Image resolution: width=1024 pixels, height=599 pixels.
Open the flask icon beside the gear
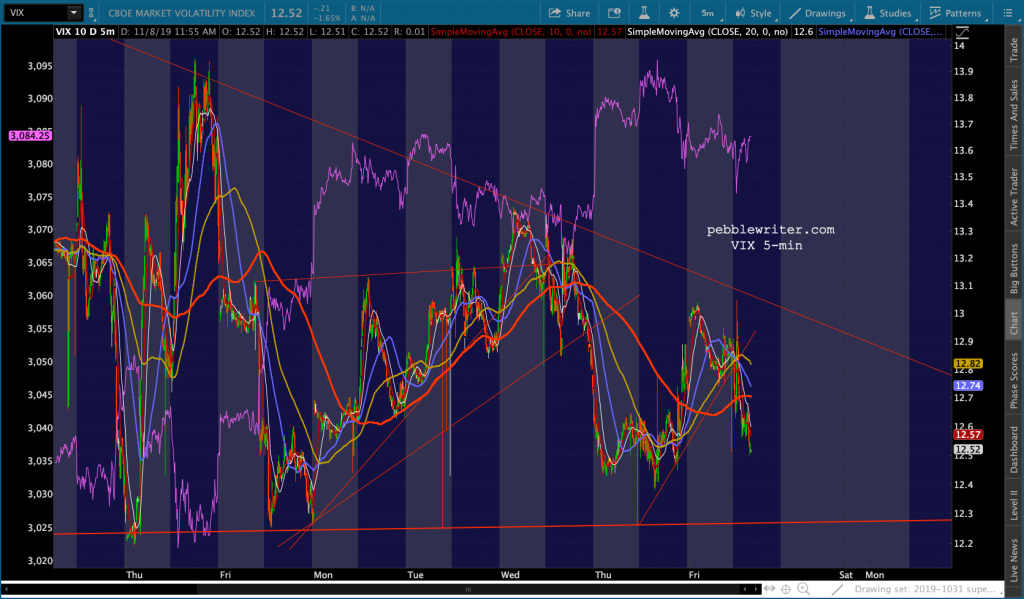pos(644,13)
